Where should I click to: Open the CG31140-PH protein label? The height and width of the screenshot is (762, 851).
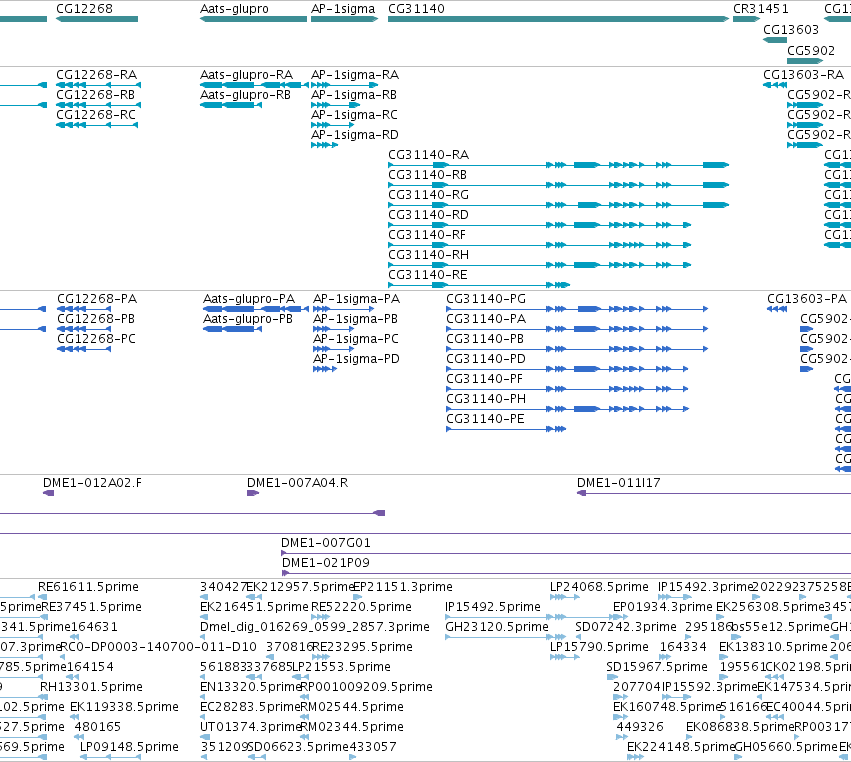click(486, 399)
